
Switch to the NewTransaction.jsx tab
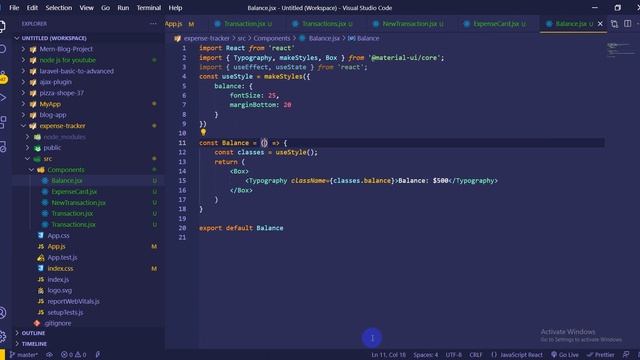(x=409, y=24)
